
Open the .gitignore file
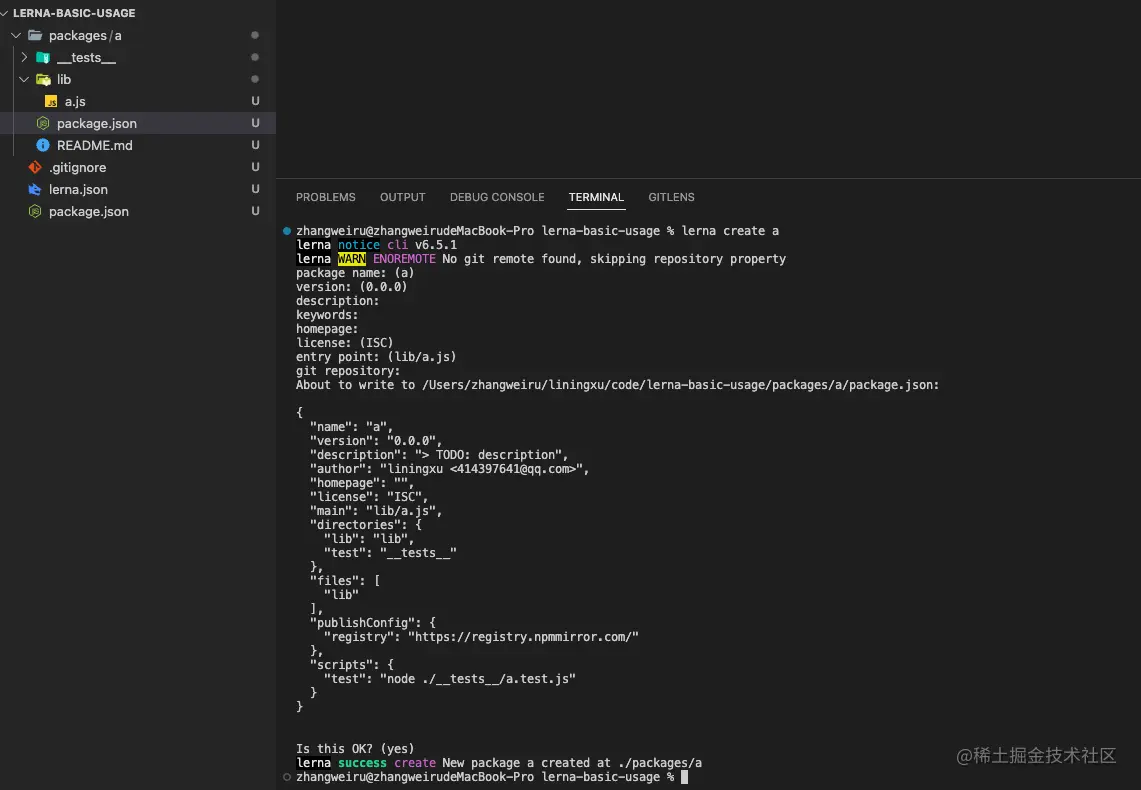click(77, 167)
